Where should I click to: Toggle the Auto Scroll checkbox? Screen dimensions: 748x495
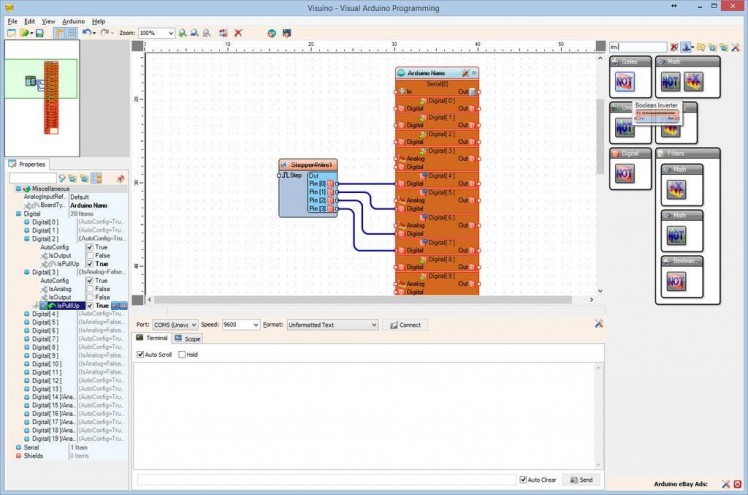[141, 354]
